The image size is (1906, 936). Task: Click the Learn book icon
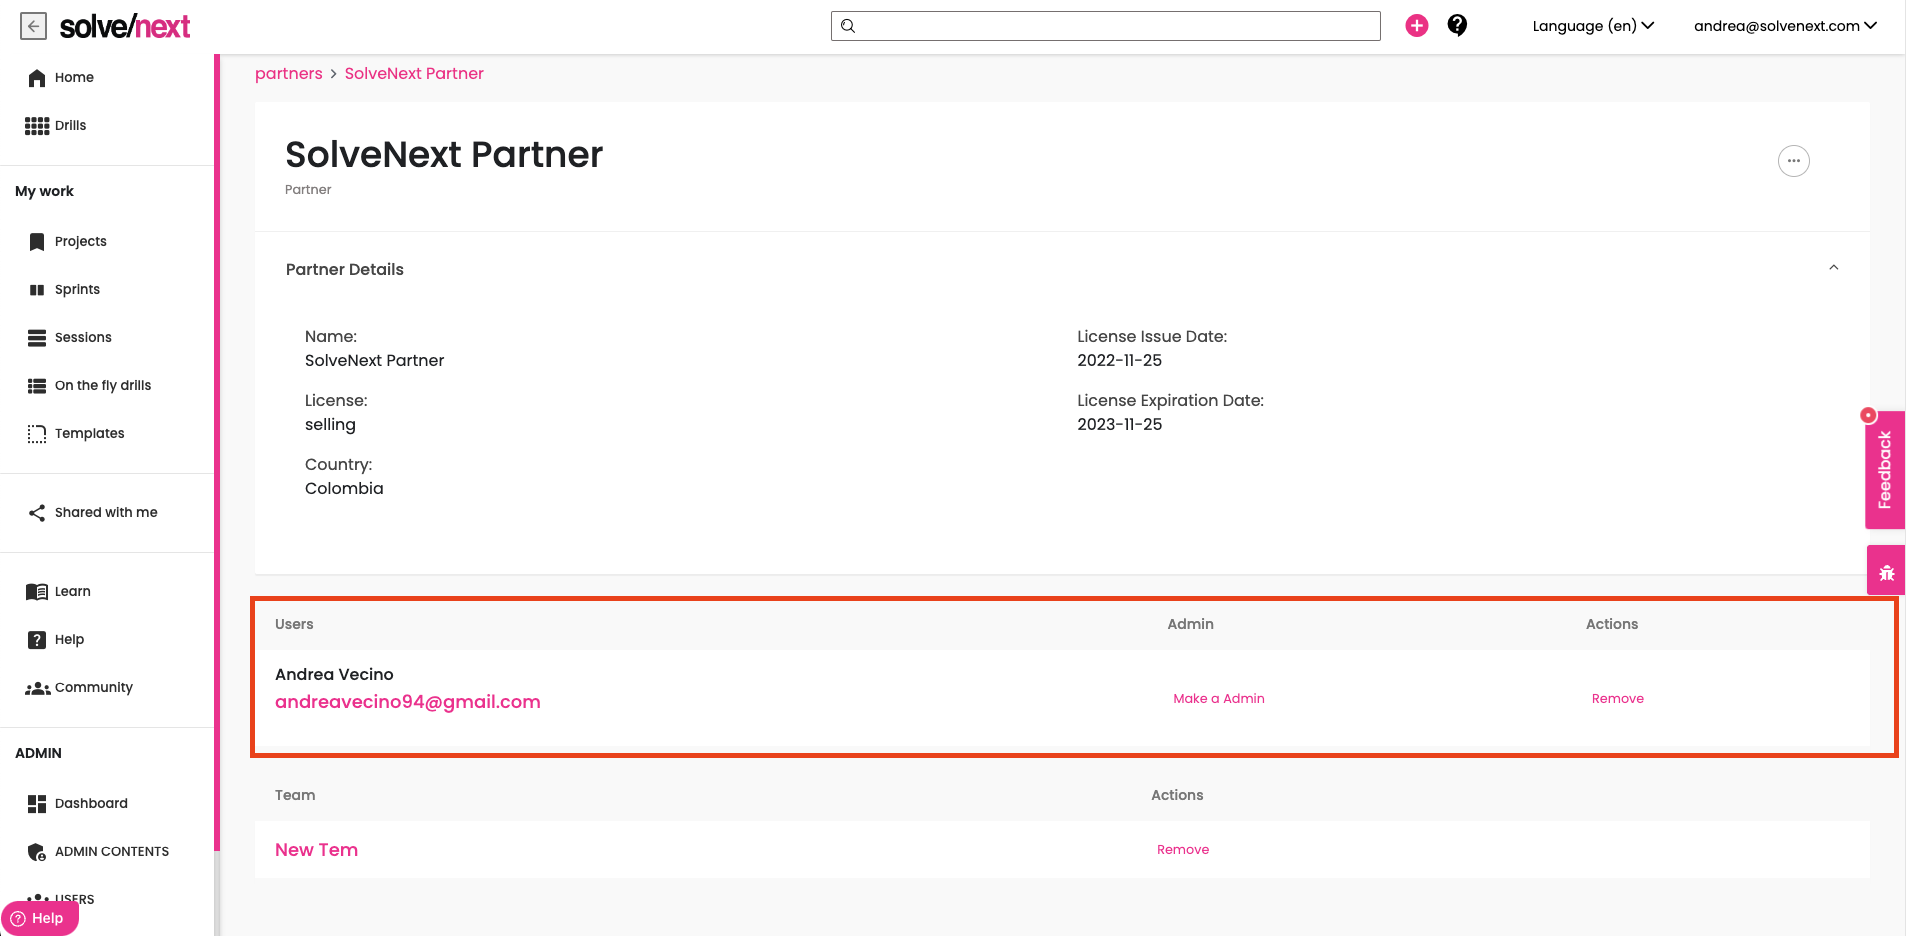pos(37,592)
